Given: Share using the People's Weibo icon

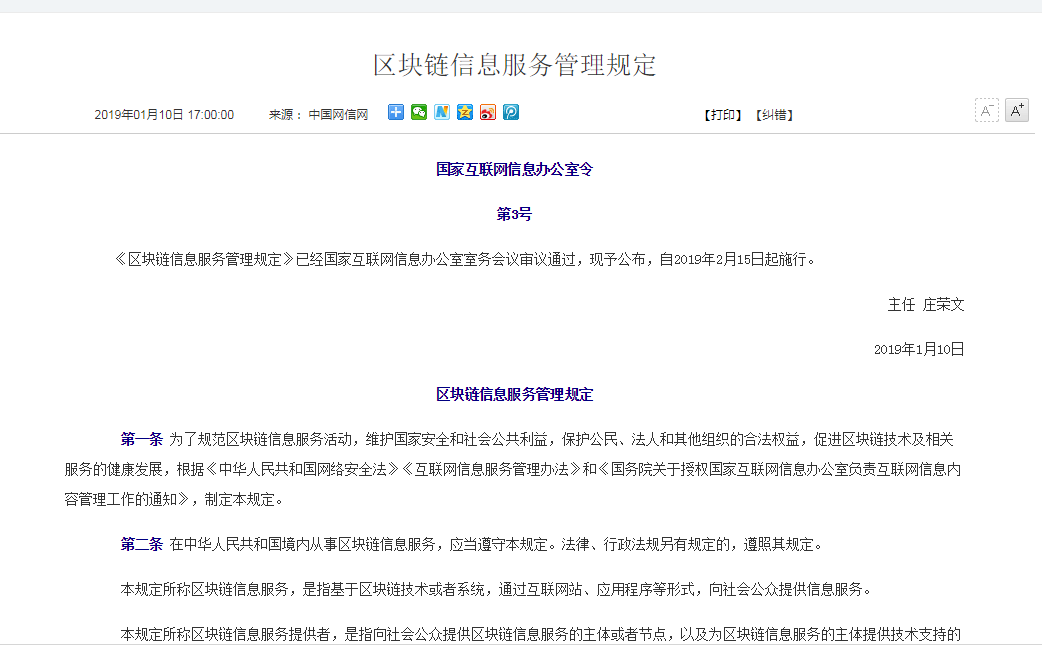Looking at the screenshot, I should click(511, 113).
